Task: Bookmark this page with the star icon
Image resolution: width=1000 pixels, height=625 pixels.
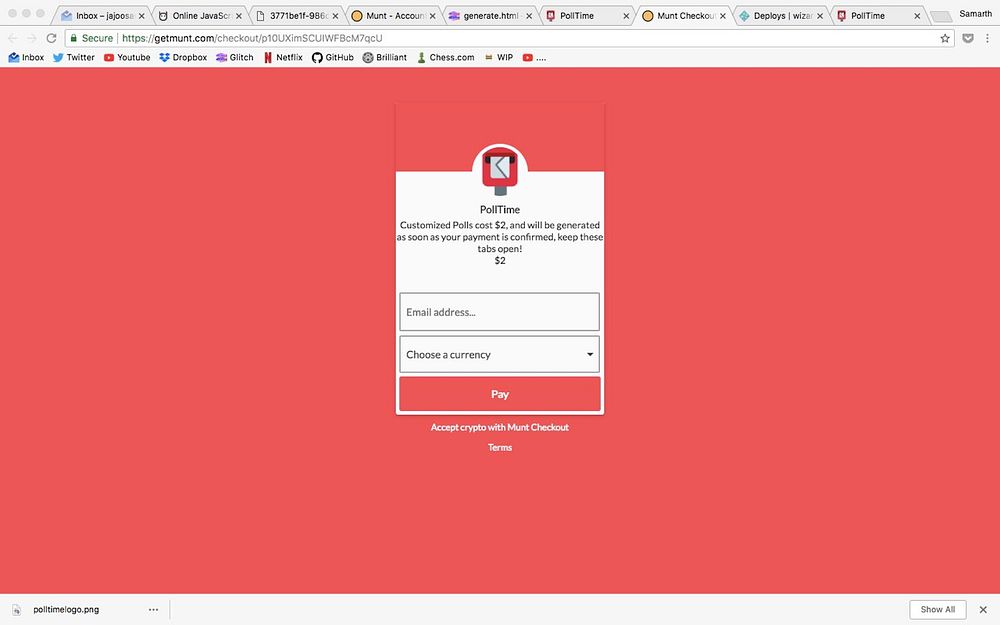Action: pos(945,38)
